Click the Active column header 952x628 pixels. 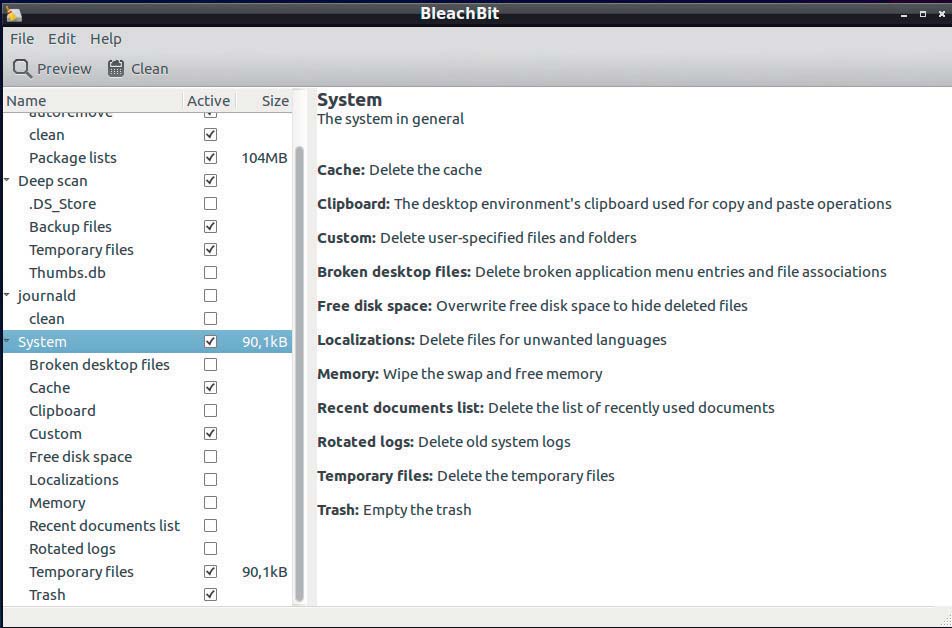[208, 101]
